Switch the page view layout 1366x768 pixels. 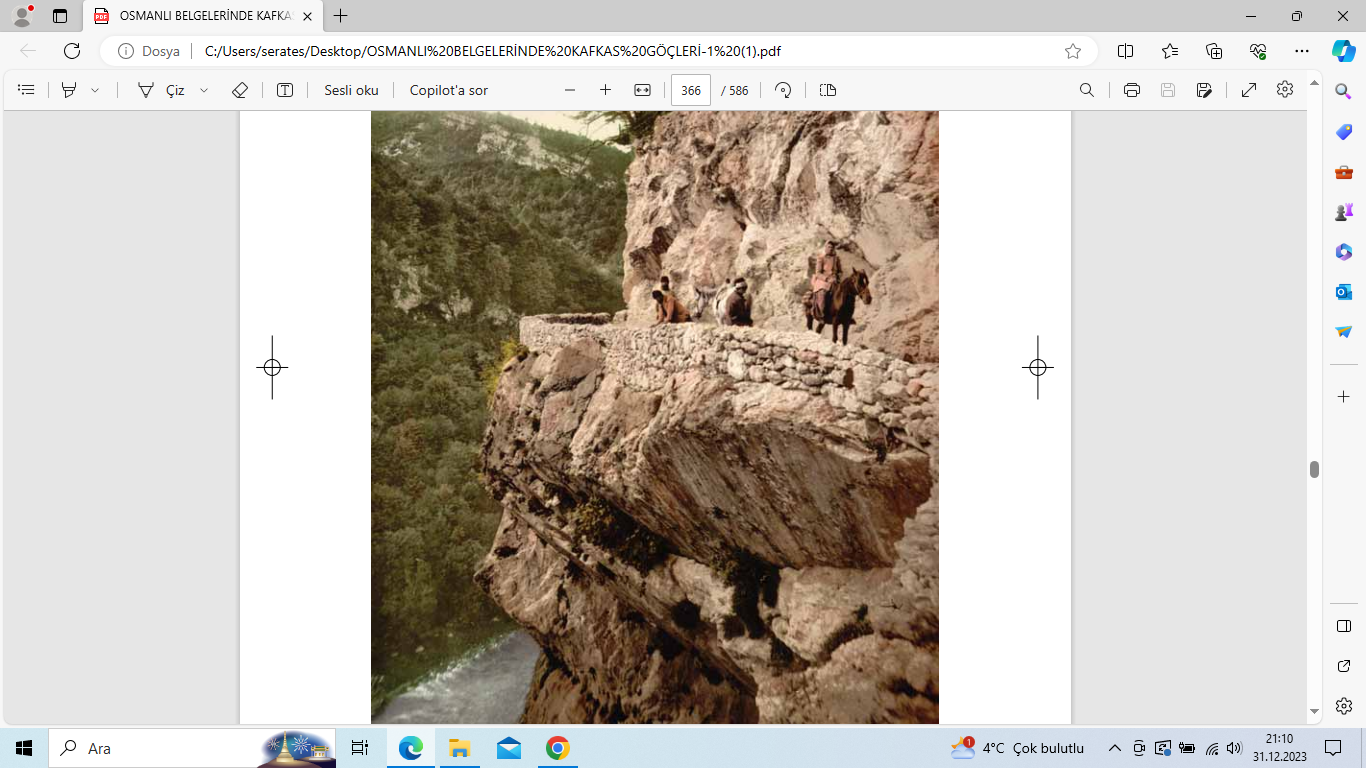click(x=828, y=90)
